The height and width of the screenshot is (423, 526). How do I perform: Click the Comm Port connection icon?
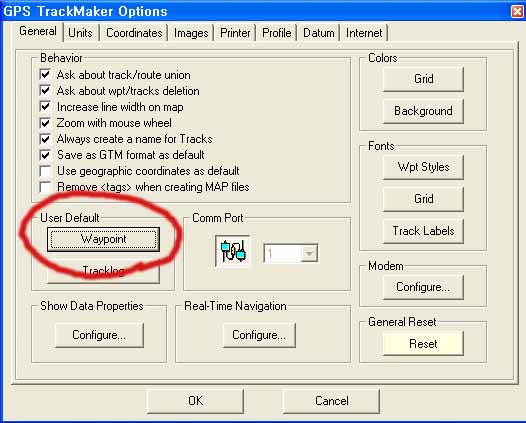coord(232,251)
